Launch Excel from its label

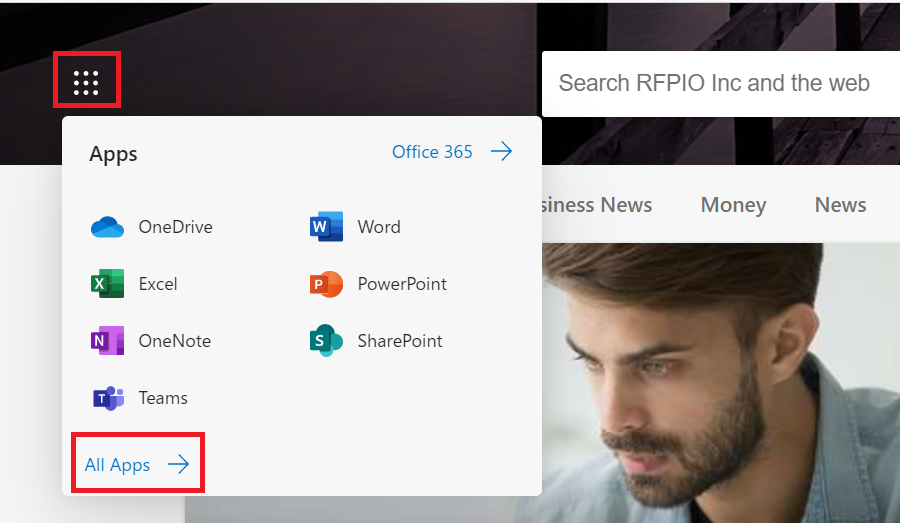pyautogui.click(x=158, y=284)
